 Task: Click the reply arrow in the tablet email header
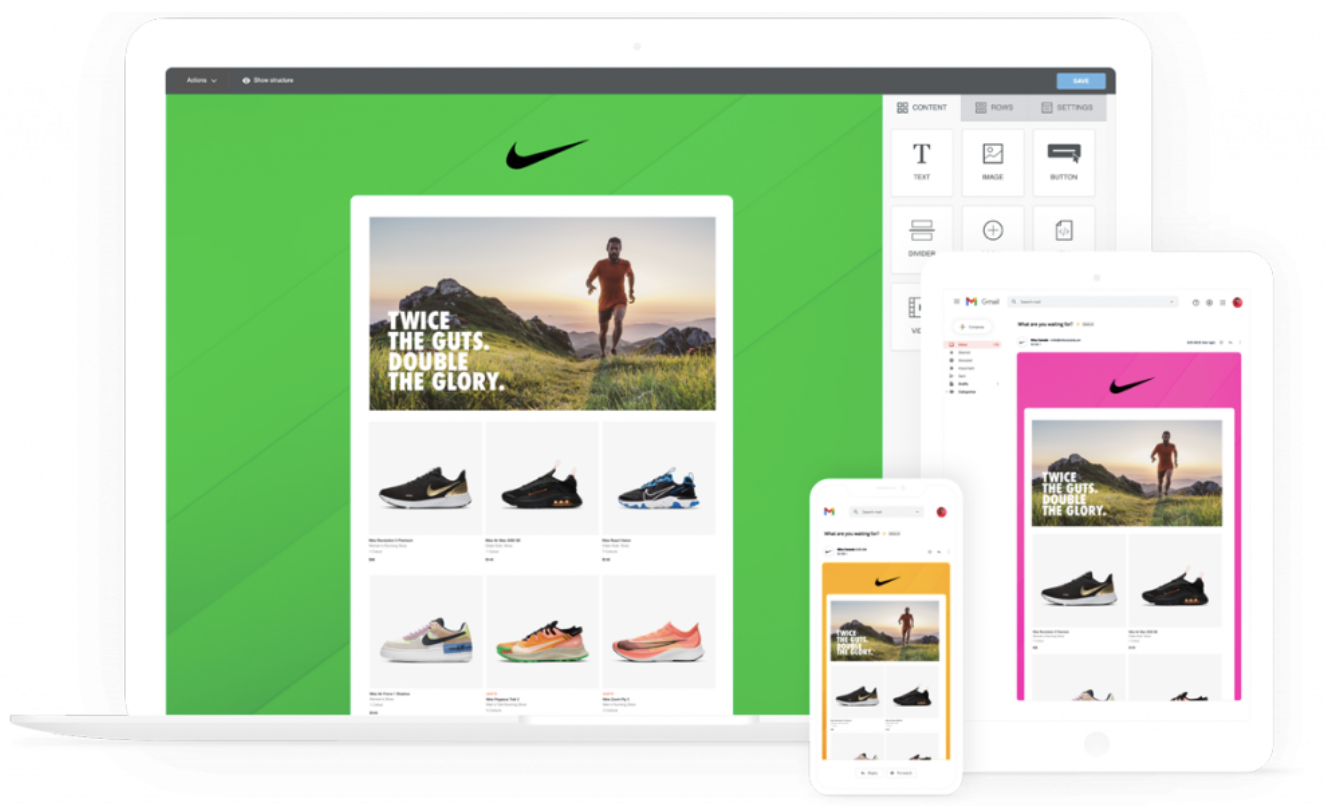(x=1230, y=342)
